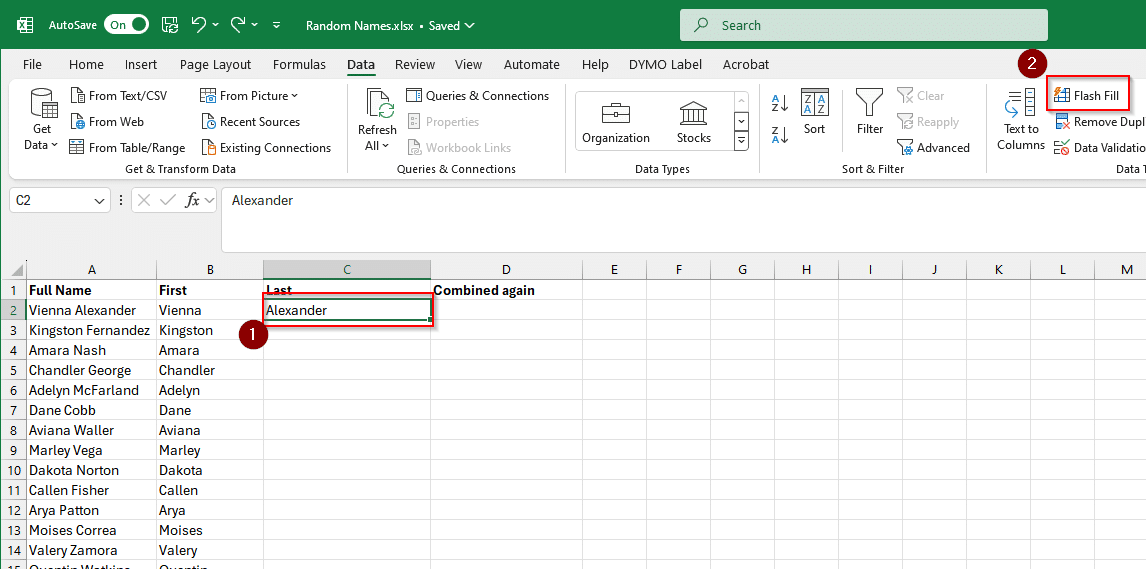
Task: Open Existing Connections
Action: pos(266,148)
